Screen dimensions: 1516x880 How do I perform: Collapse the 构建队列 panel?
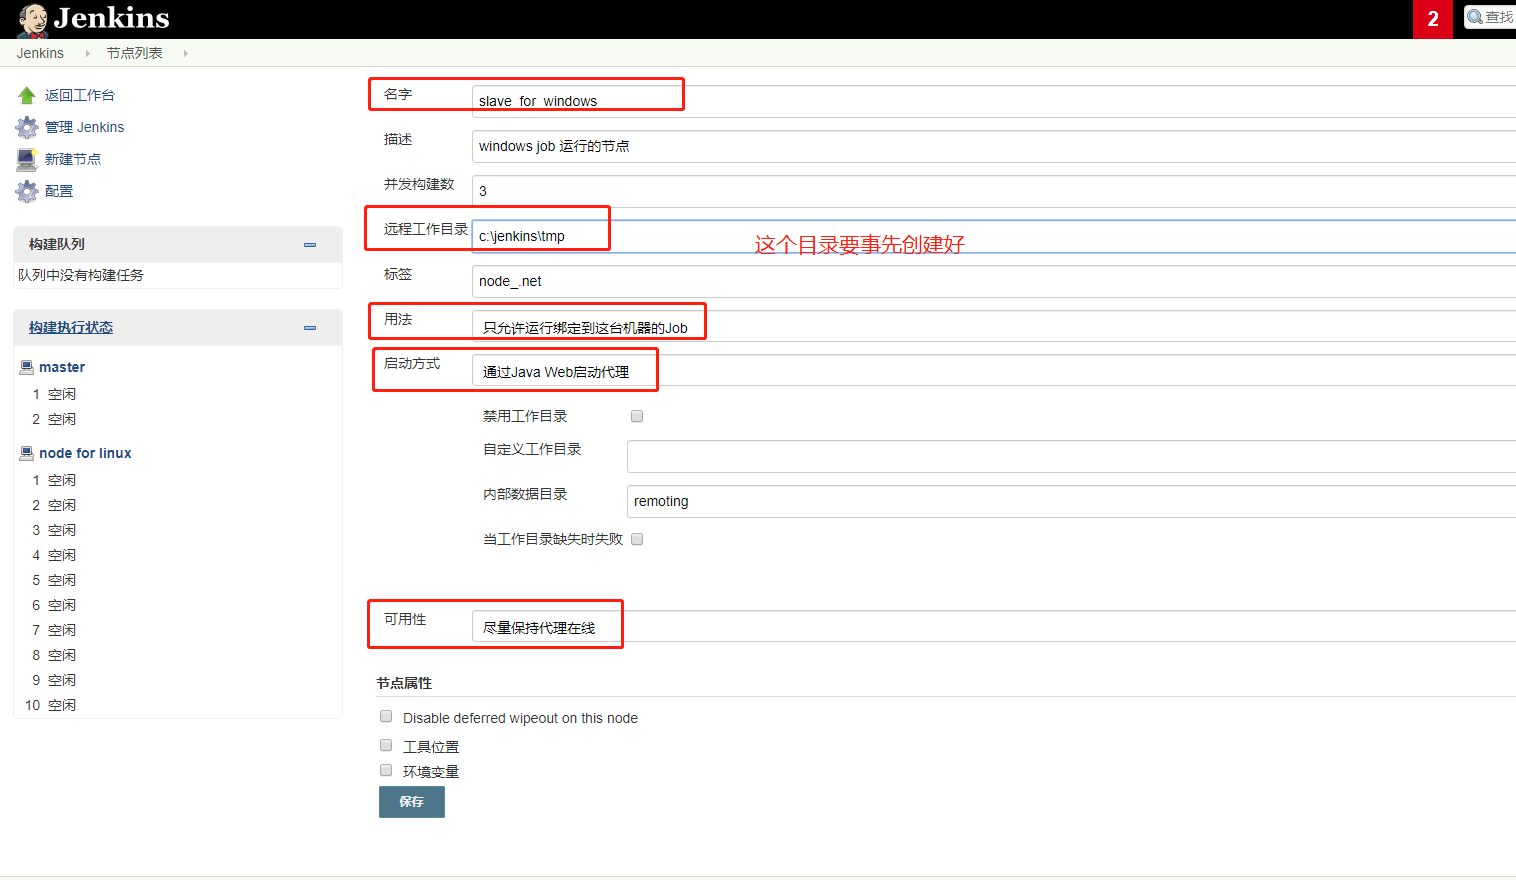[310, 245]
